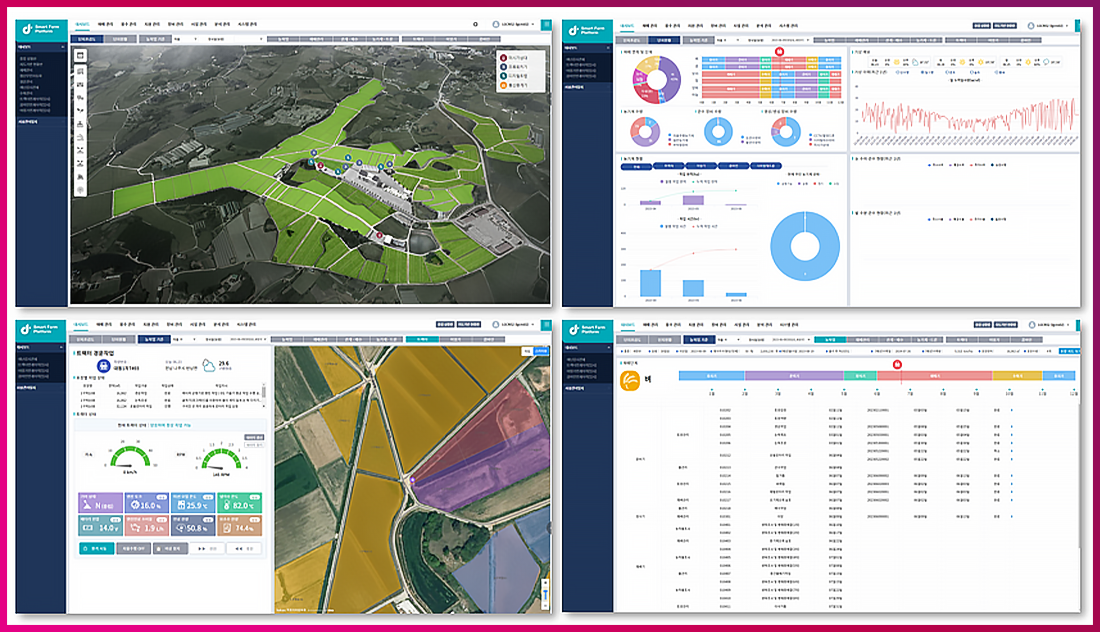This screenshot has height=632, width=1100.
Task: Select the first dark blue pill tab under machinery status
Action: click(637, 167)
